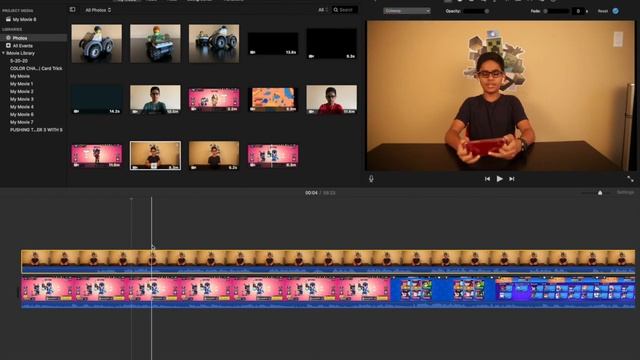The height and width of the screenshot is (360, 640).
Task: Select the 5-20-20 event
Action: pyautogui.click(x=19, y=61)
